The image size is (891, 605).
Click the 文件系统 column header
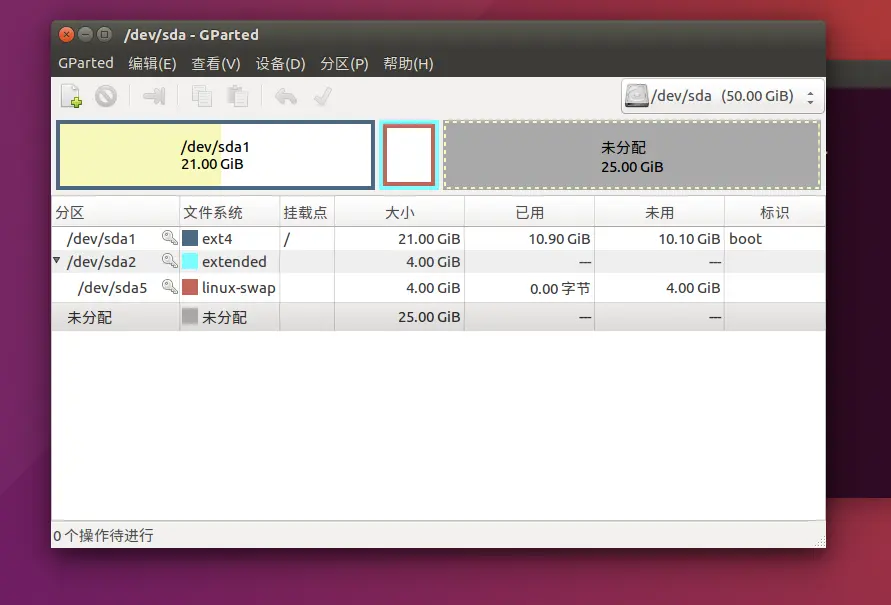(230, 212)
